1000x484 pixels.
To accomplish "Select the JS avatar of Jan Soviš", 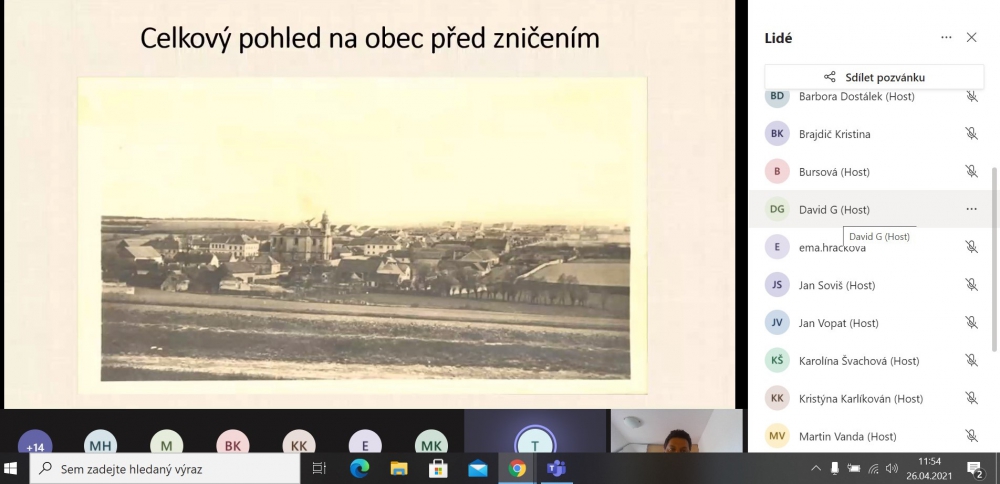I will point(777,285).
